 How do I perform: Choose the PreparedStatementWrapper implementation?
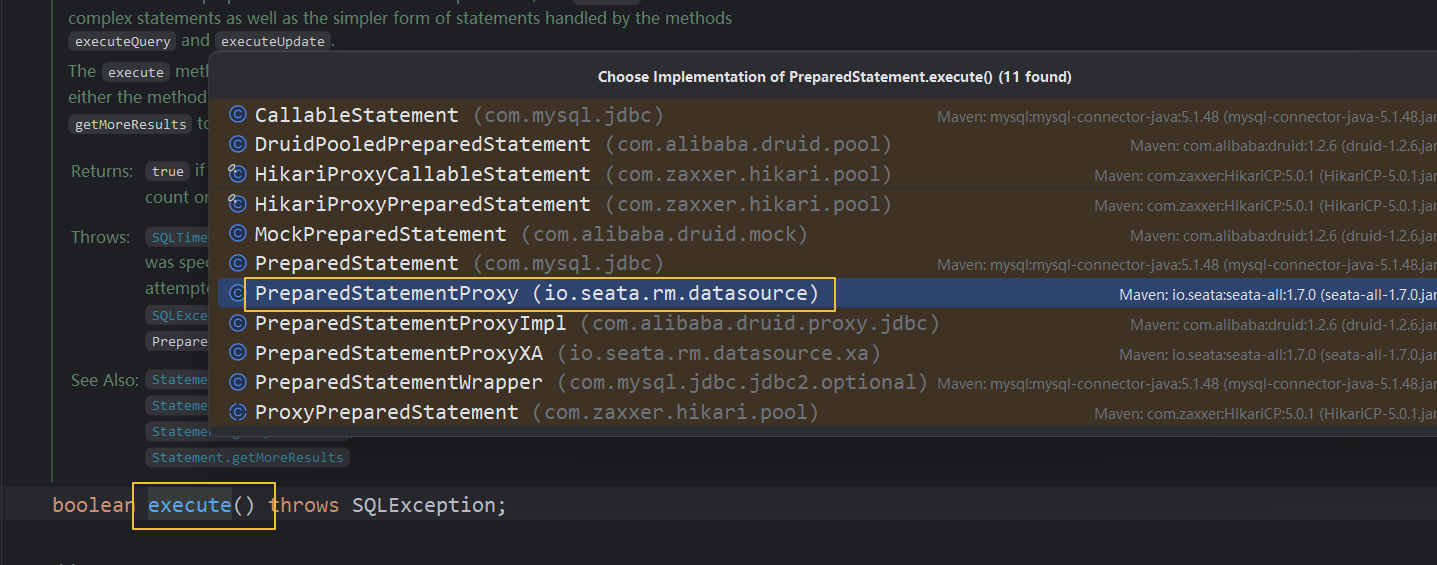coord(398,383)
